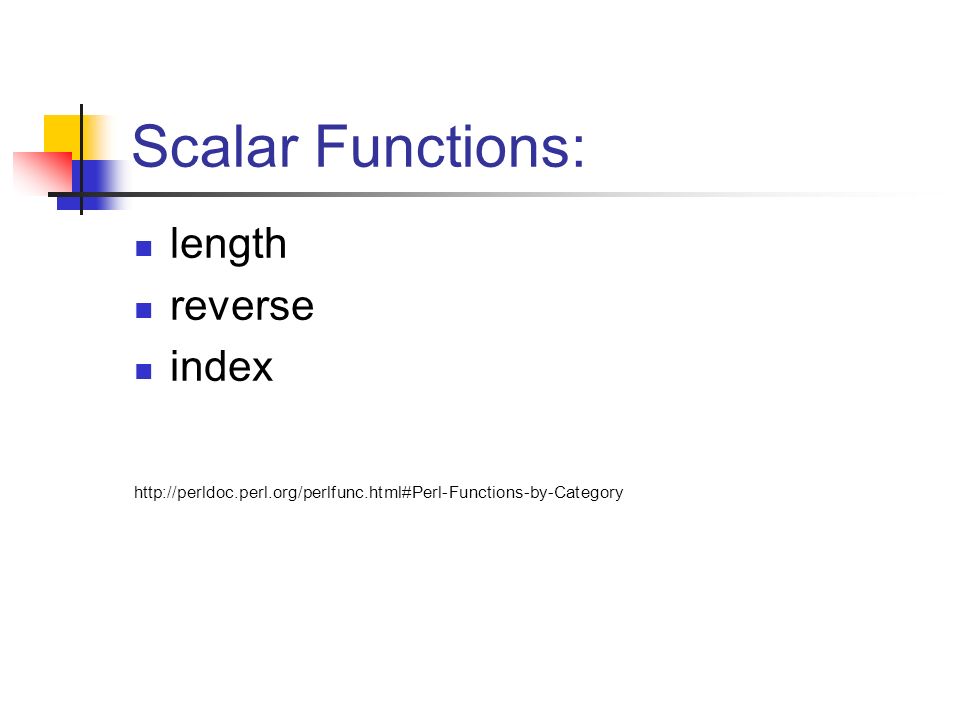Click the faded right end of divider line
Image resolution: width=960 pixels, height=720 pixels.
[857, 195]
